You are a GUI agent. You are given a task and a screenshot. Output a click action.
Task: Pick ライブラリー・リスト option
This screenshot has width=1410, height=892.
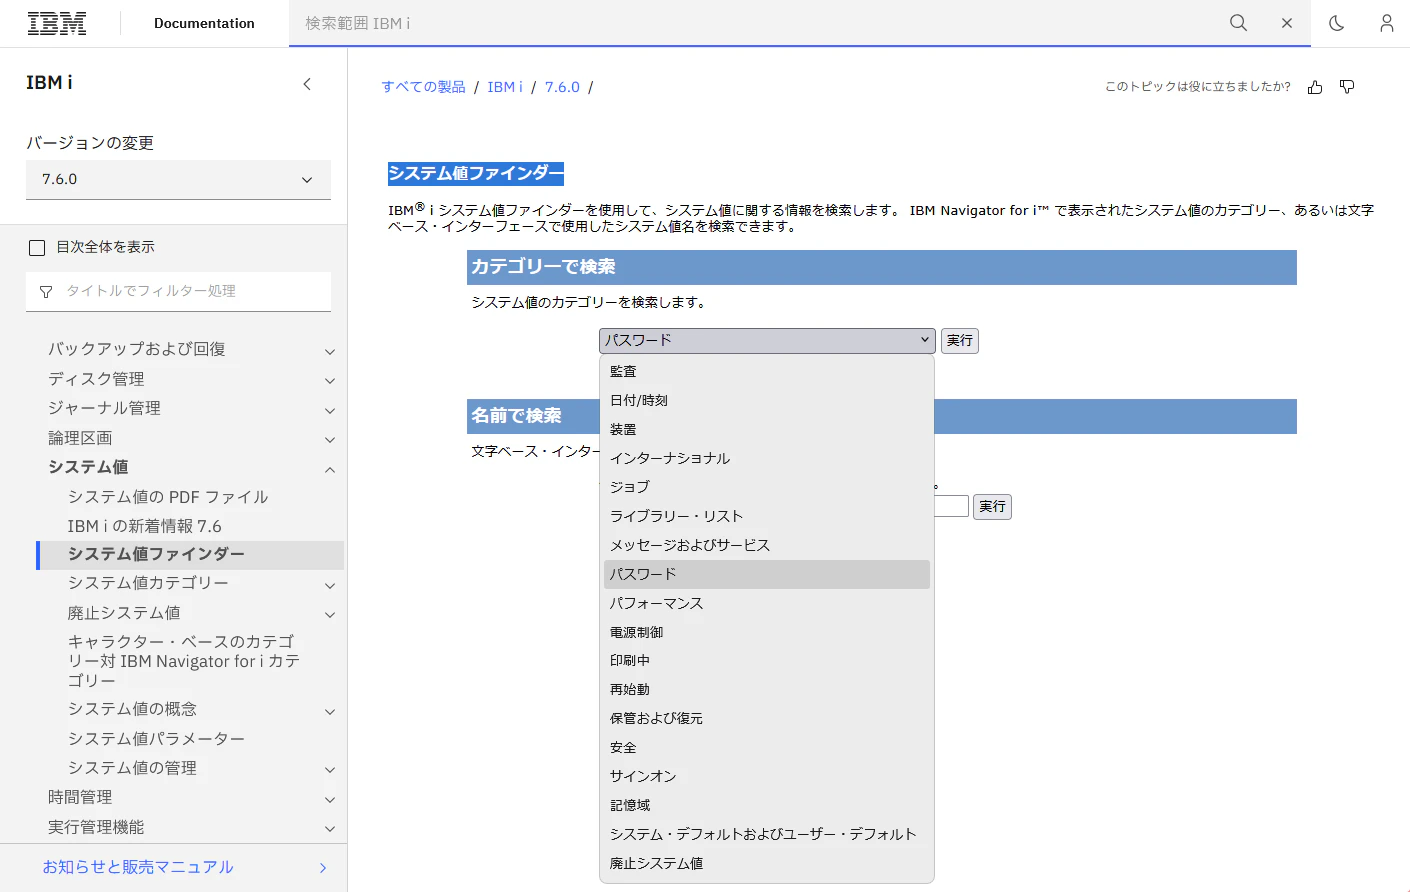coord(767,516)
